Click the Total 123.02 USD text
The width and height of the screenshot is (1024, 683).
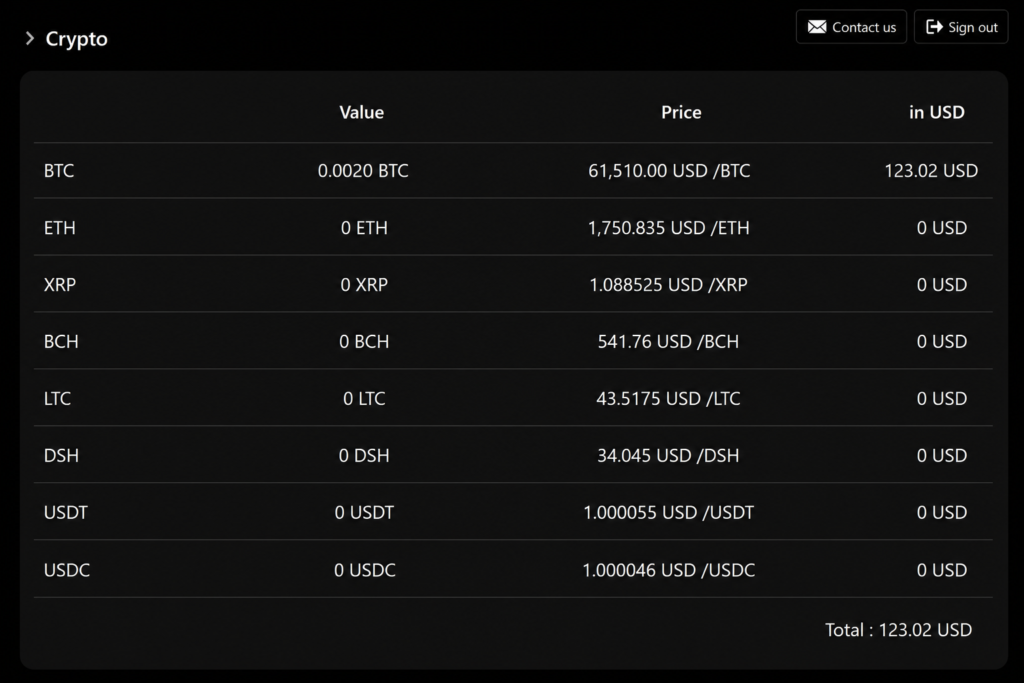898,630
